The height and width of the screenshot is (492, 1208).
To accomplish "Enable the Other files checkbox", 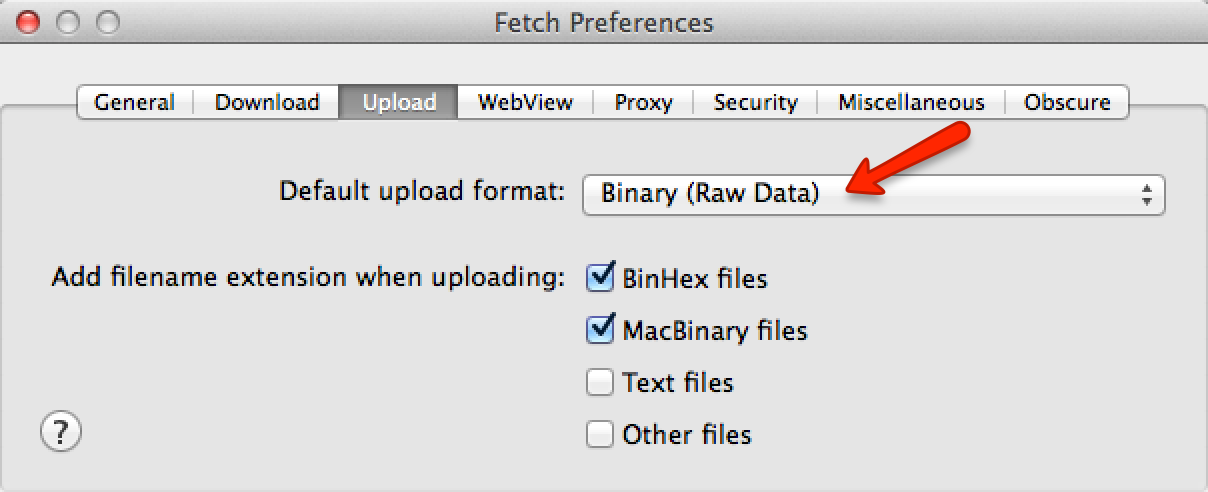I will (x=600, y=434).
